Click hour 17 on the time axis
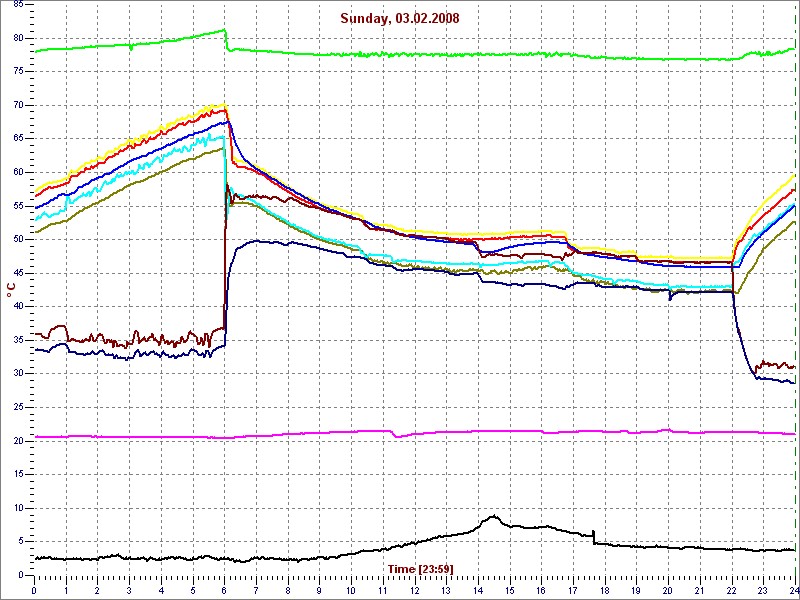The image size is (800, 600). pos(573,590)
